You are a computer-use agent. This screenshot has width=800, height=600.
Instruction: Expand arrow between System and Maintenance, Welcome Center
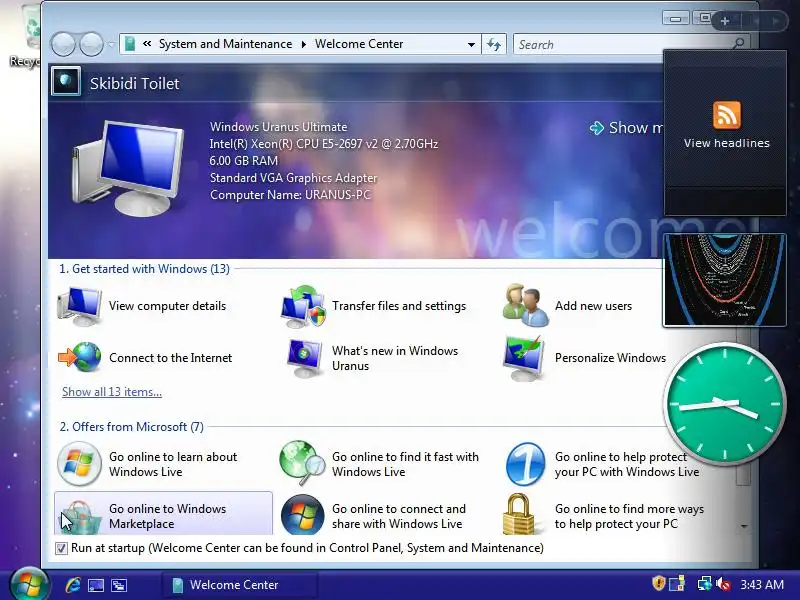click(x=304, y=44)
